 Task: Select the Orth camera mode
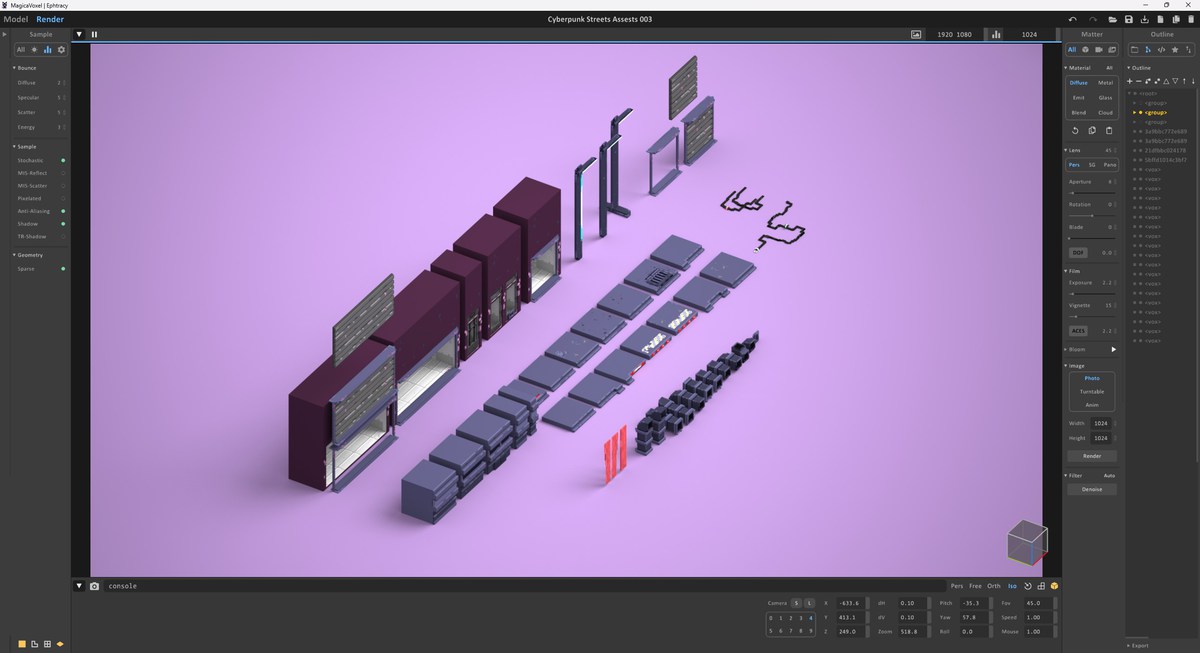point(993,586)
